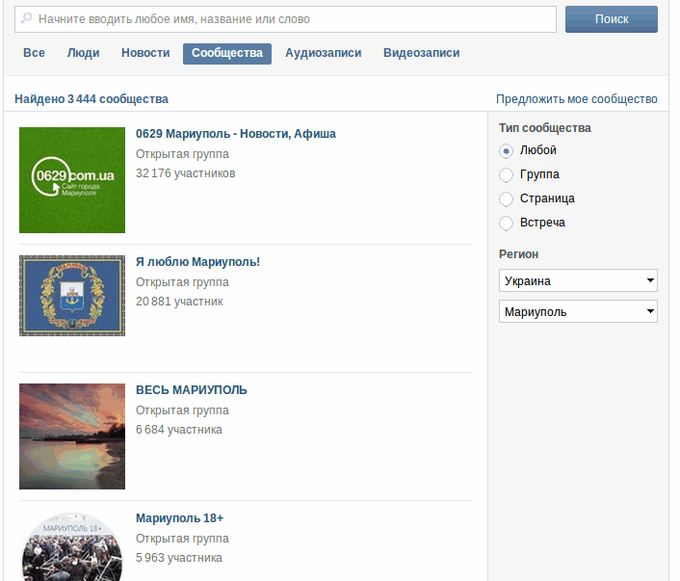Click the magnifier icon in search field
Image resolution: width=680 pixels, height=581 pixels.
[26, 18]
